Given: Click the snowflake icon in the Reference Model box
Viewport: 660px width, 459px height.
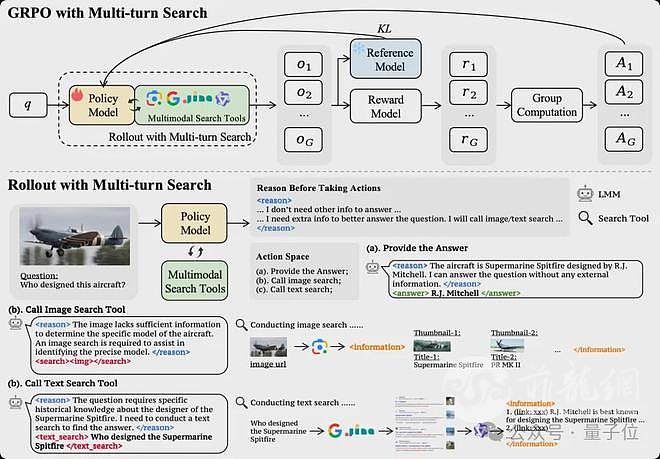Looking at the screenshot, I should coord(359,48).
